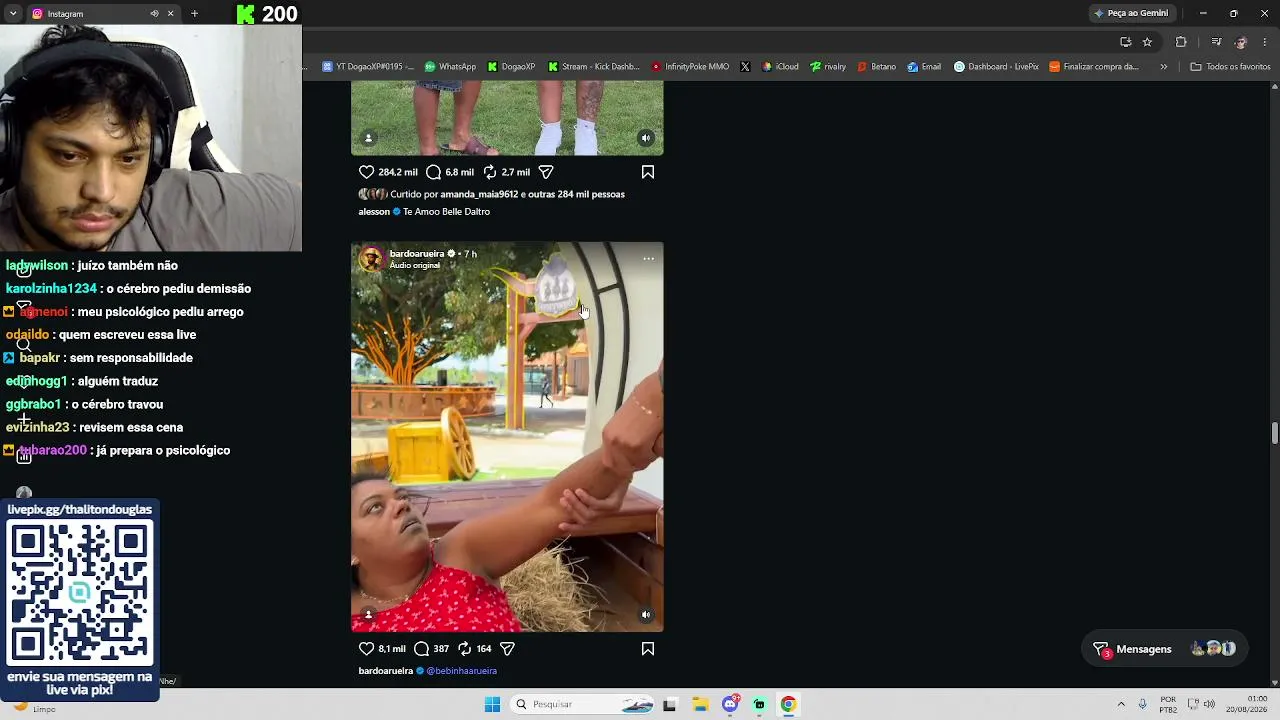Open the Stream - Kick Dashboard bookmark
Image resolution: width=1280 pixels, height=720 pixels.
594,67
